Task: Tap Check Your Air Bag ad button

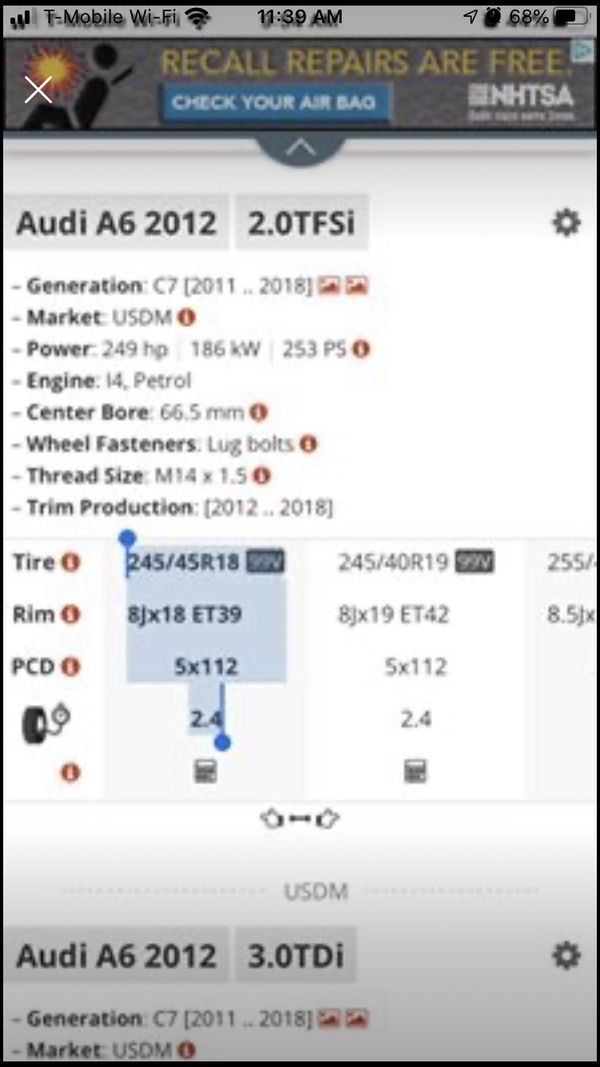Action: (x=273, y=101)
